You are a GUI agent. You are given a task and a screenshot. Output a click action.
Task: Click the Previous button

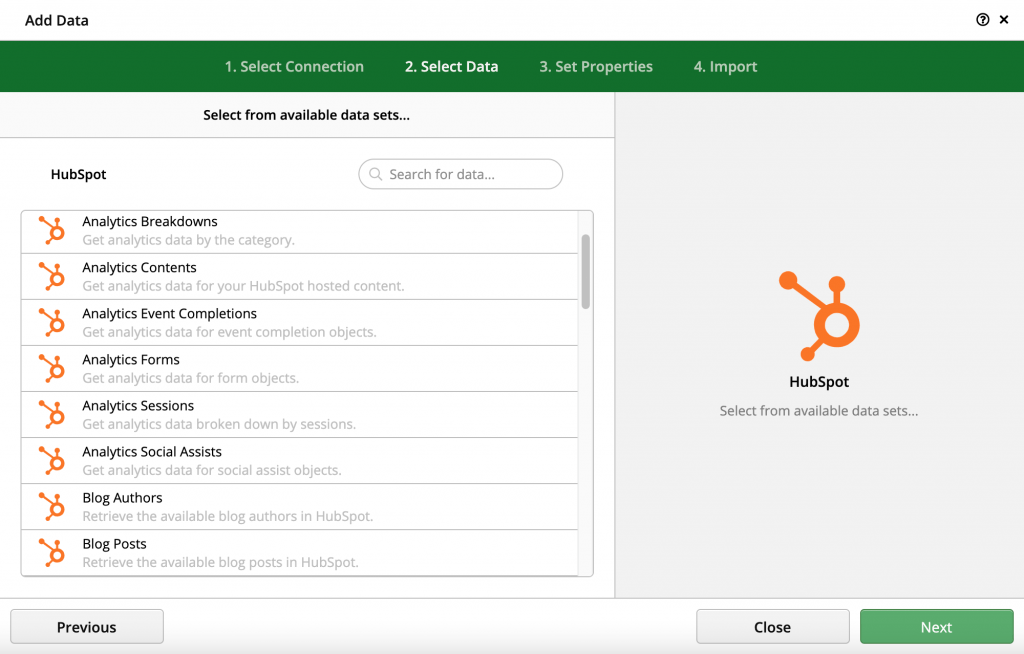(87, 627)
